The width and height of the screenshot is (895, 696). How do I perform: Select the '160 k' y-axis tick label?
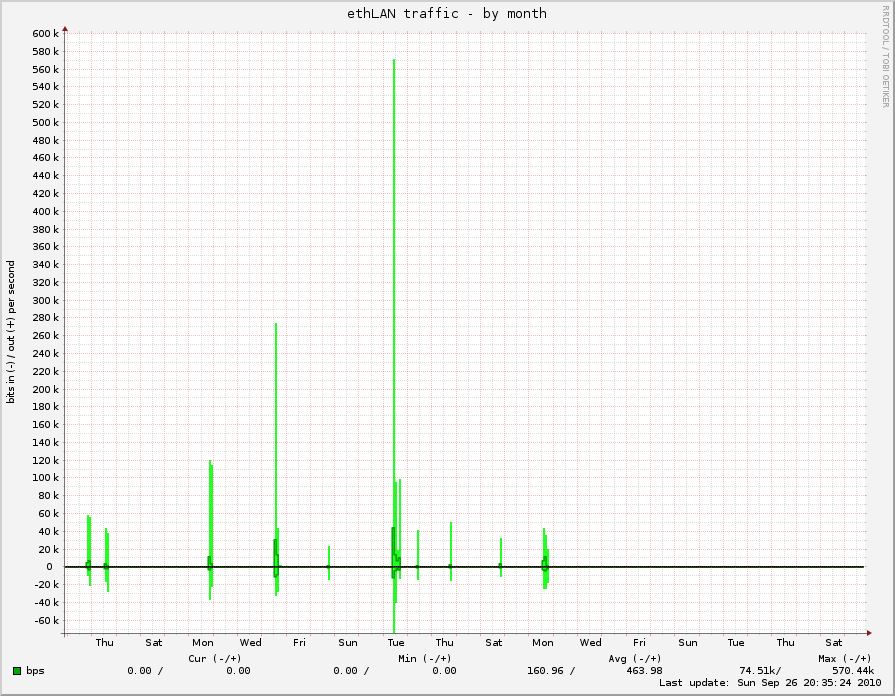[46, 425]
